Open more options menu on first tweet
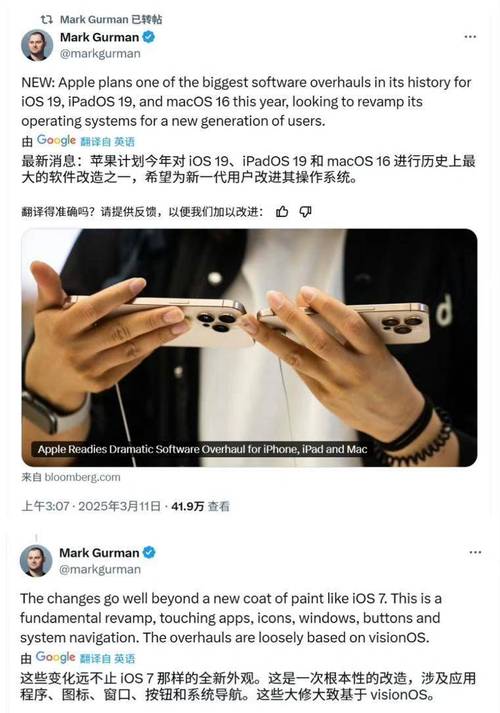Viewport: 500px width, 713px height. (470, 37)
